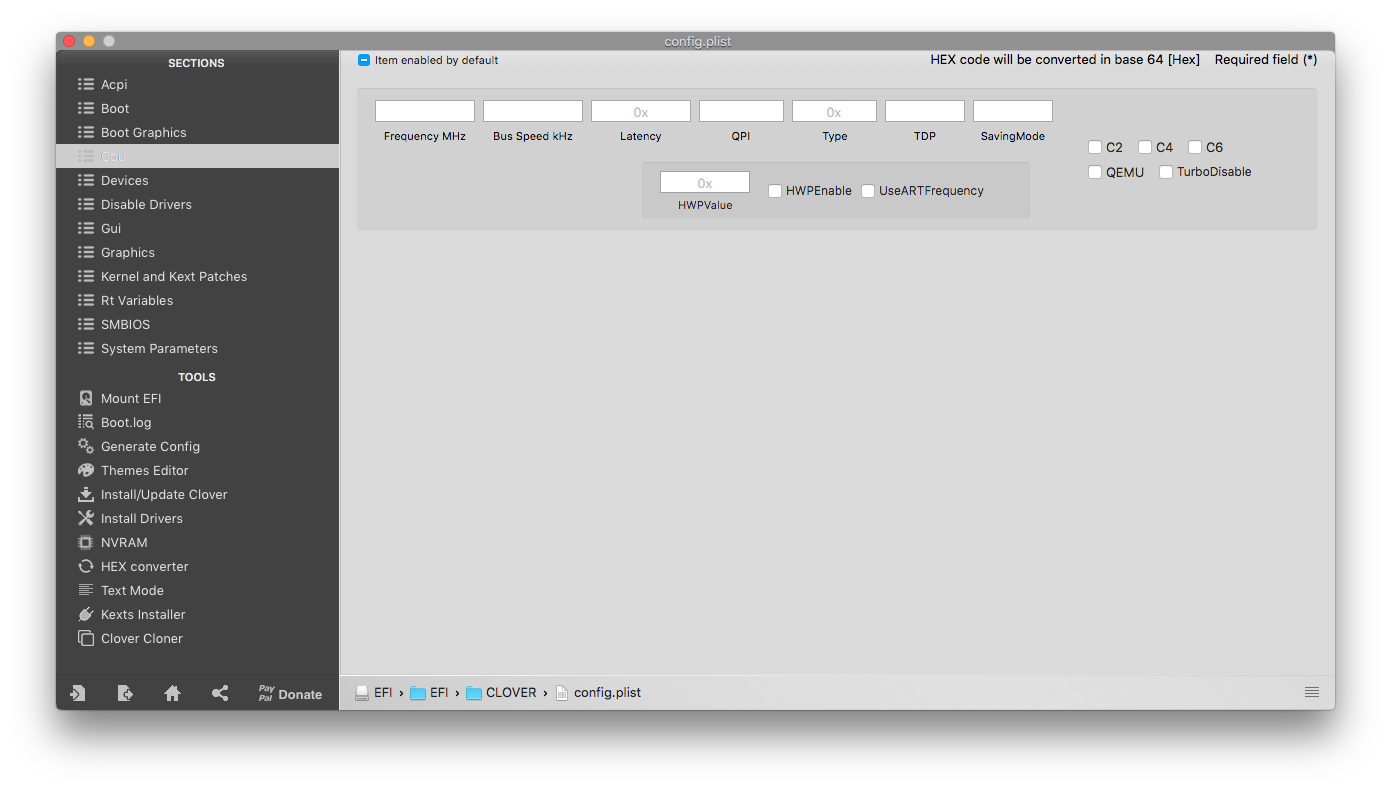This screenshot has width=1391, height=790.
Task: Open the Install Drivers tool
Action: point(197,518)
